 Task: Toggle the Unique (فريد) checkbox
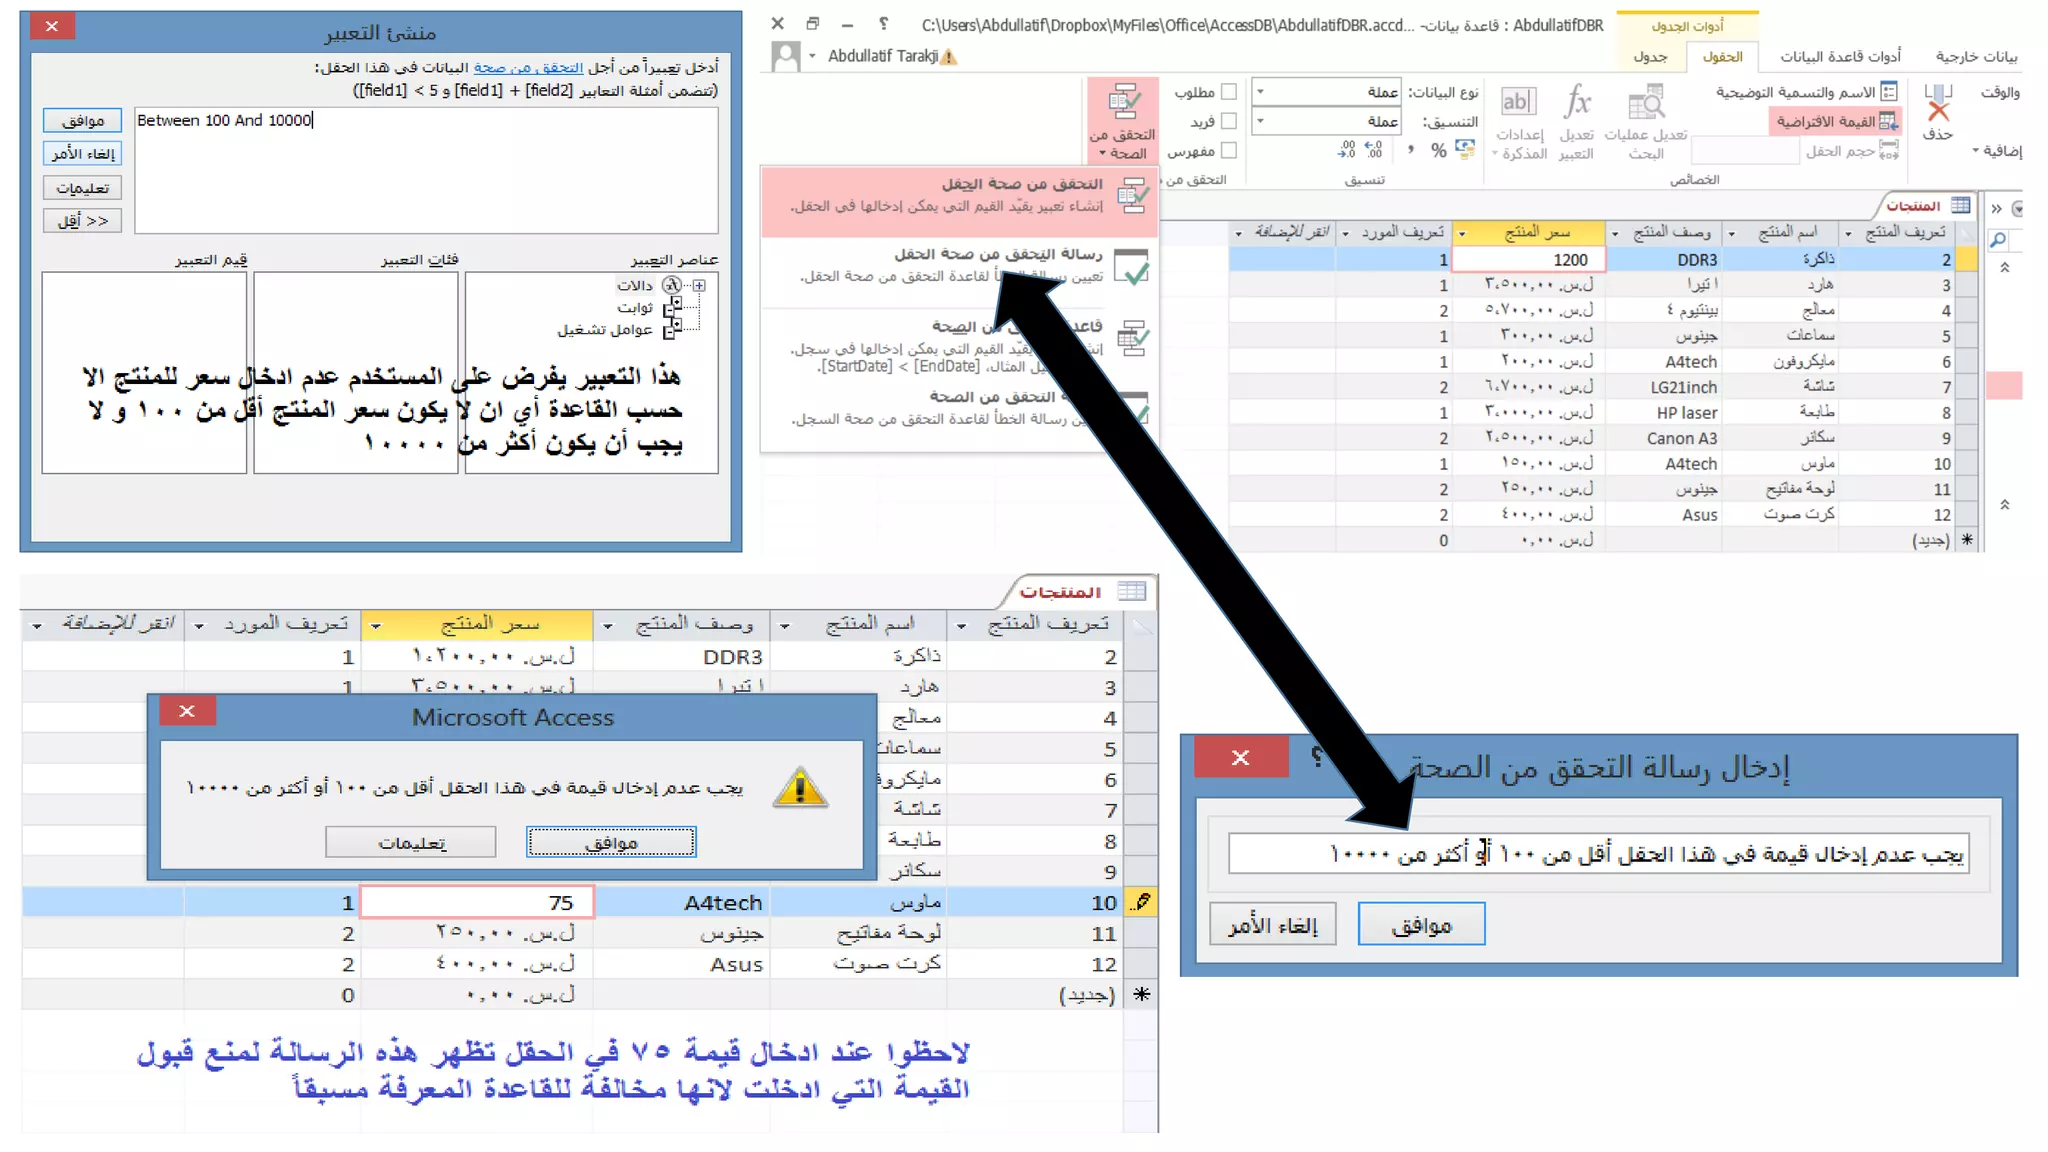click(x=1229, y=121)
